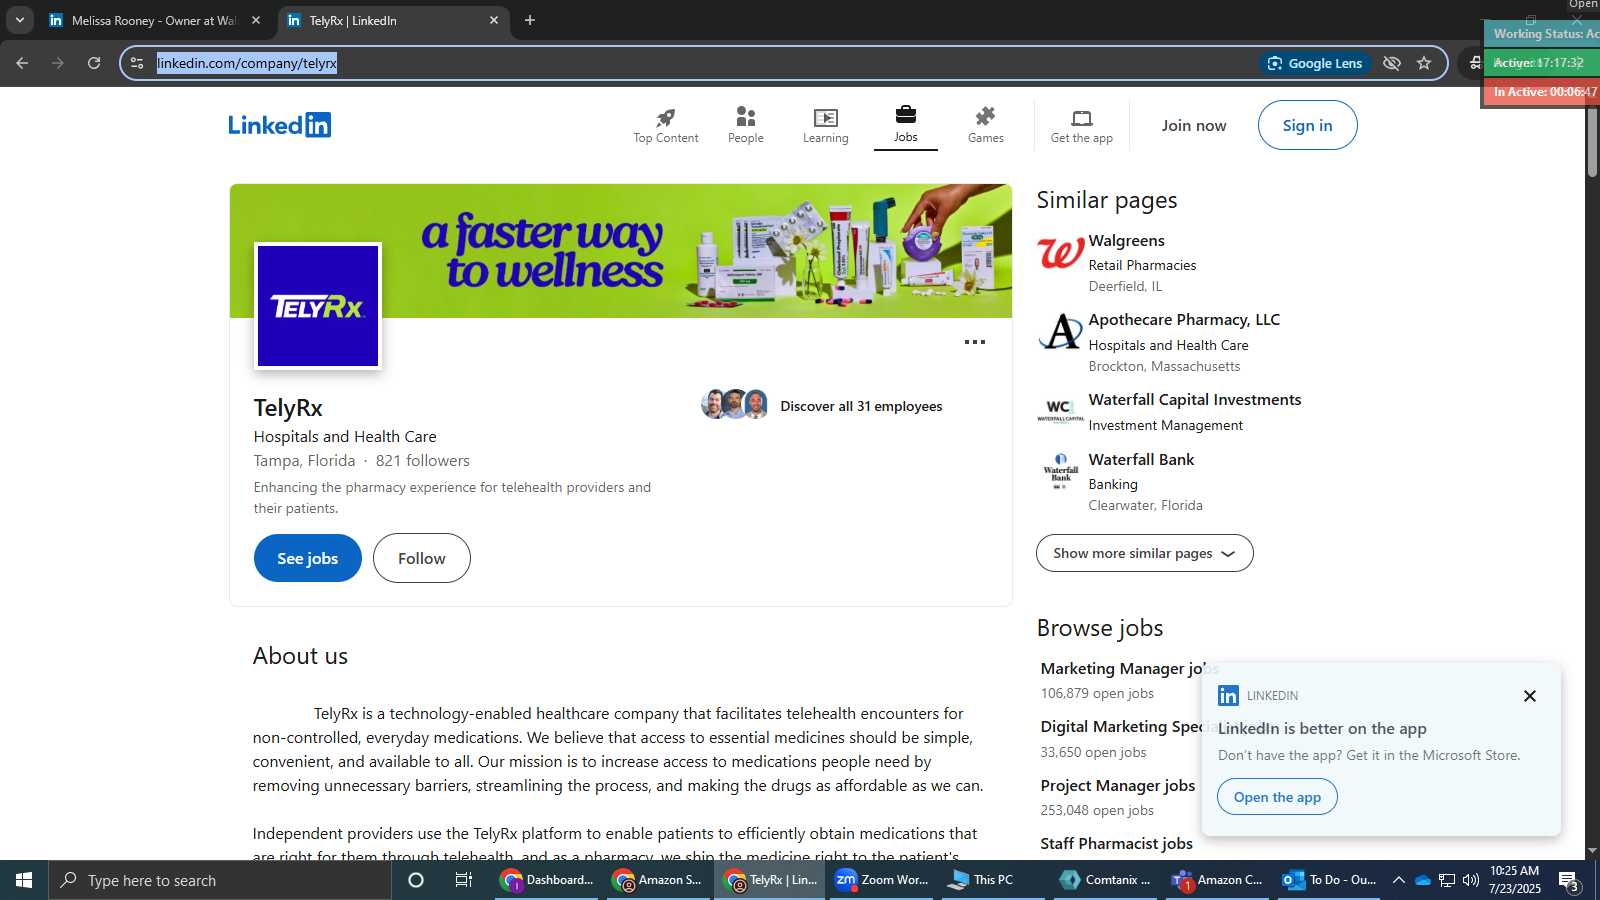This screenshot has height=900, width=1600.
Task: Click Discover all 31 employees
Action: click(861, 406)
